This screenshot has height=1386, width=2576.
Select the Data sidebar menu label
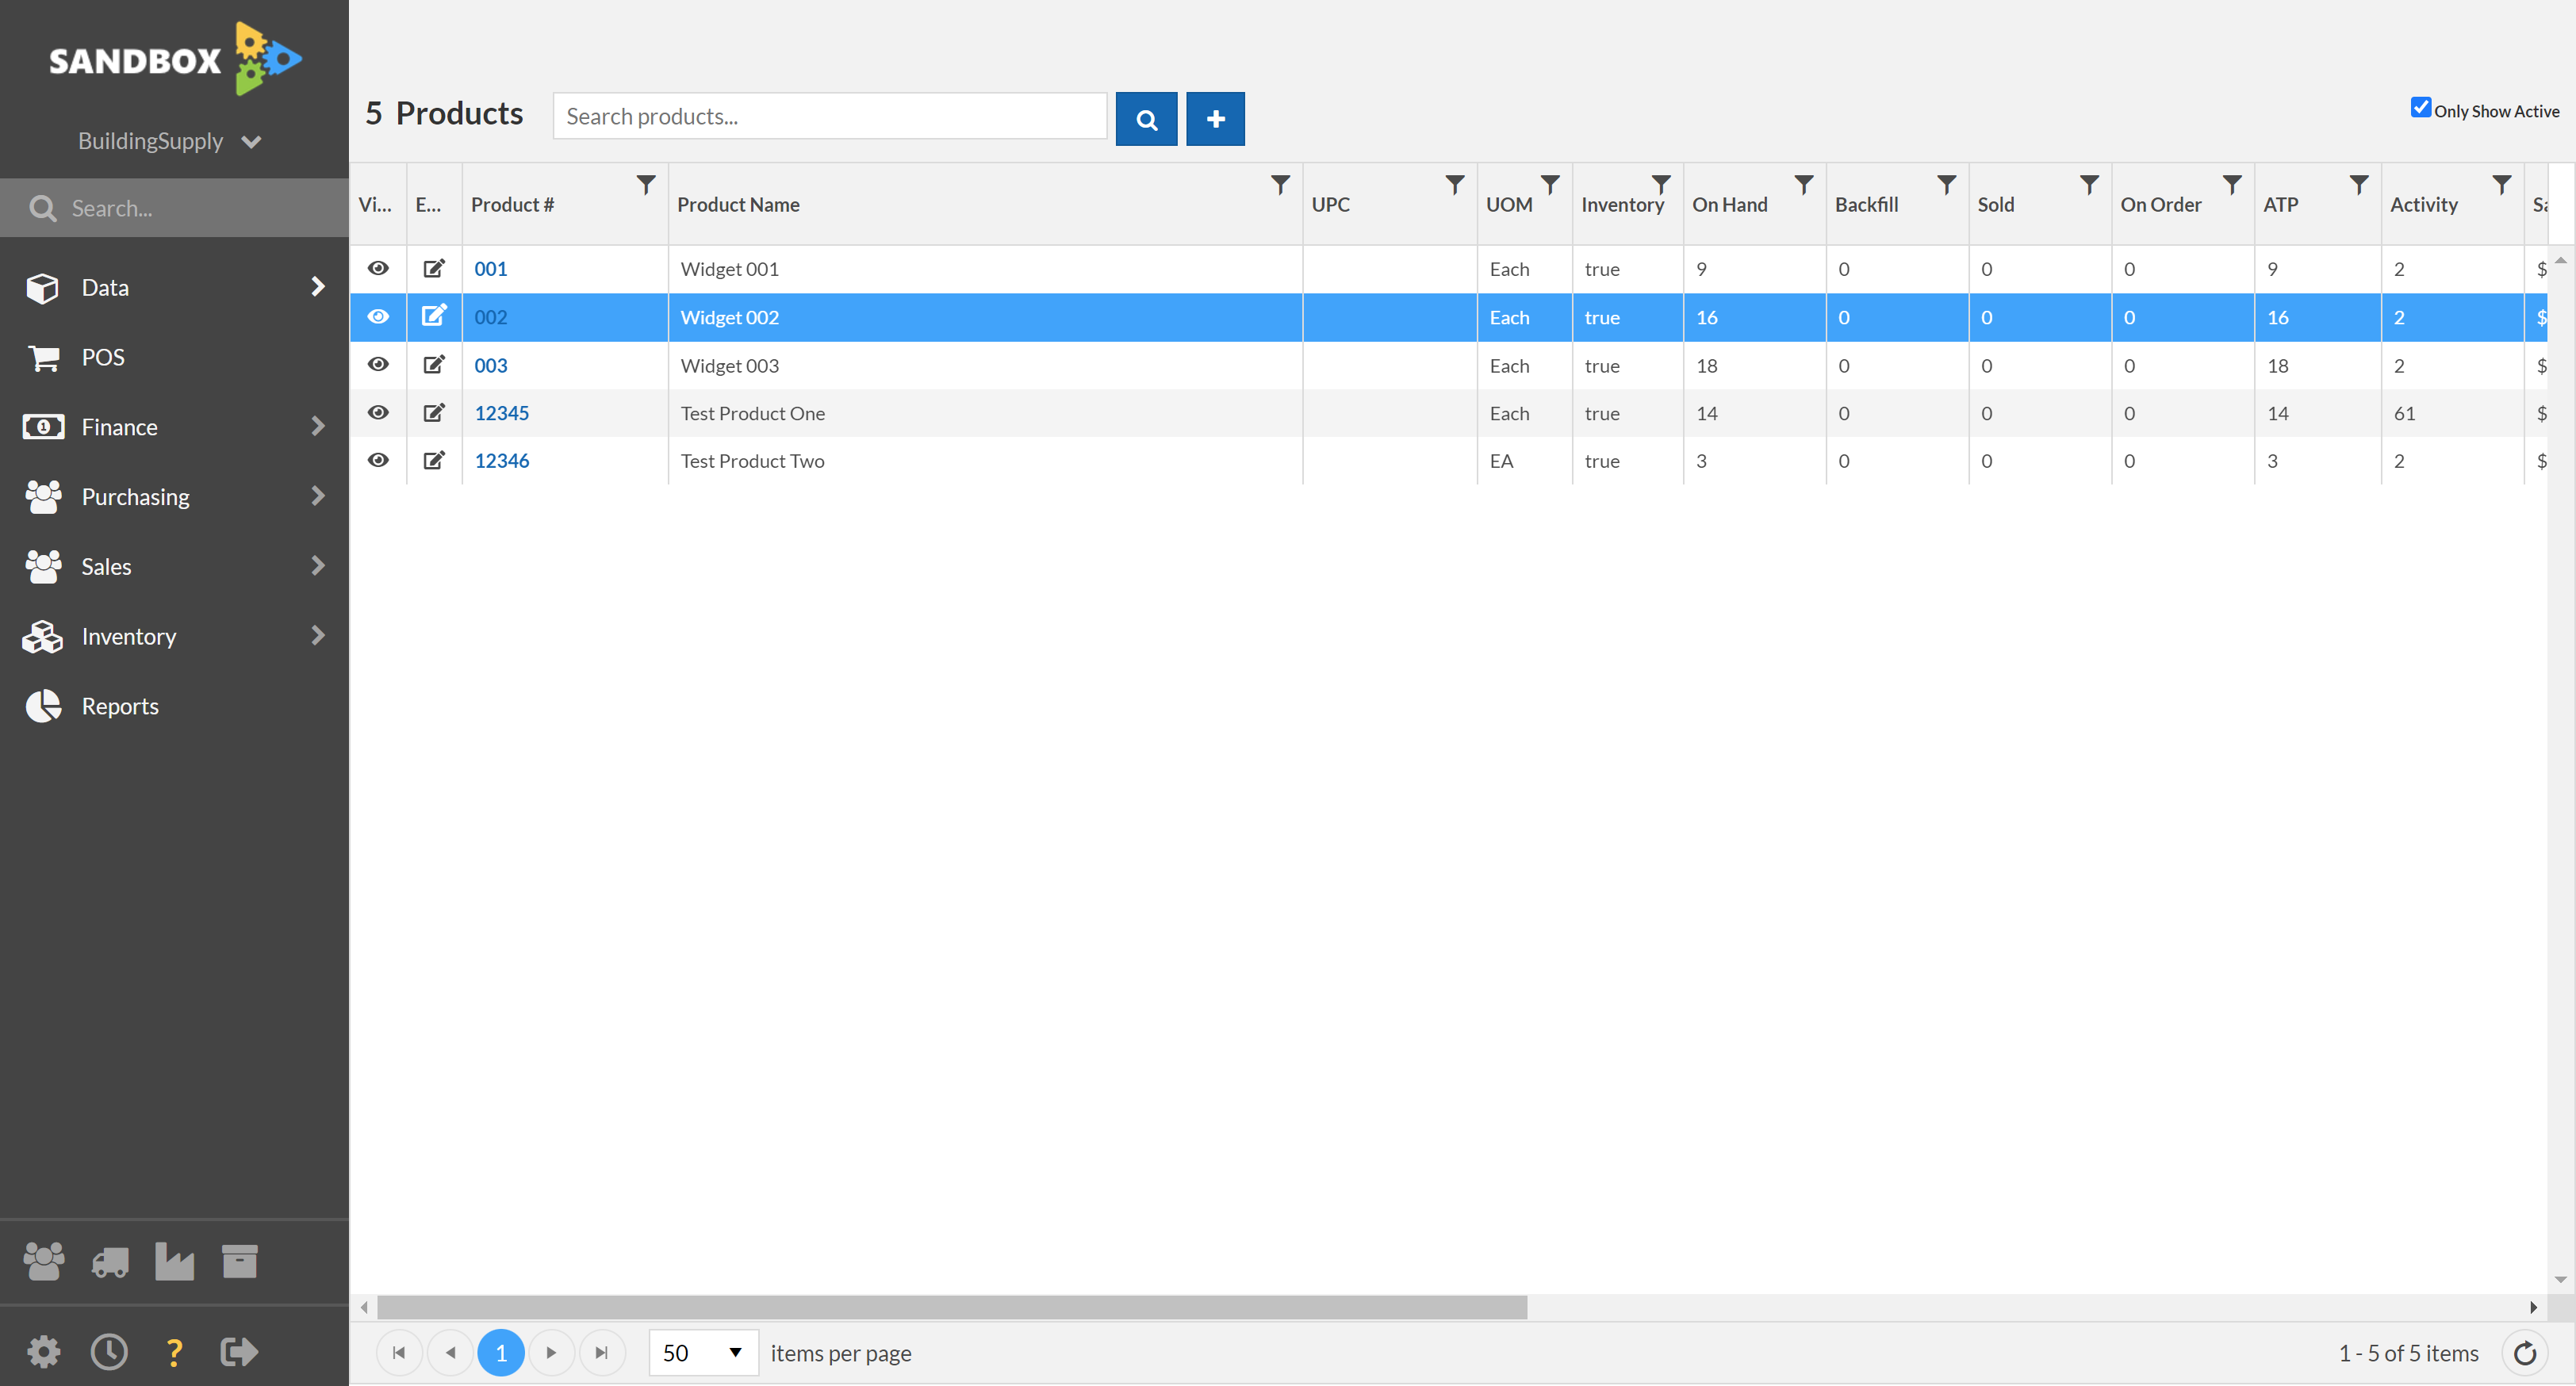pos(105,288)
